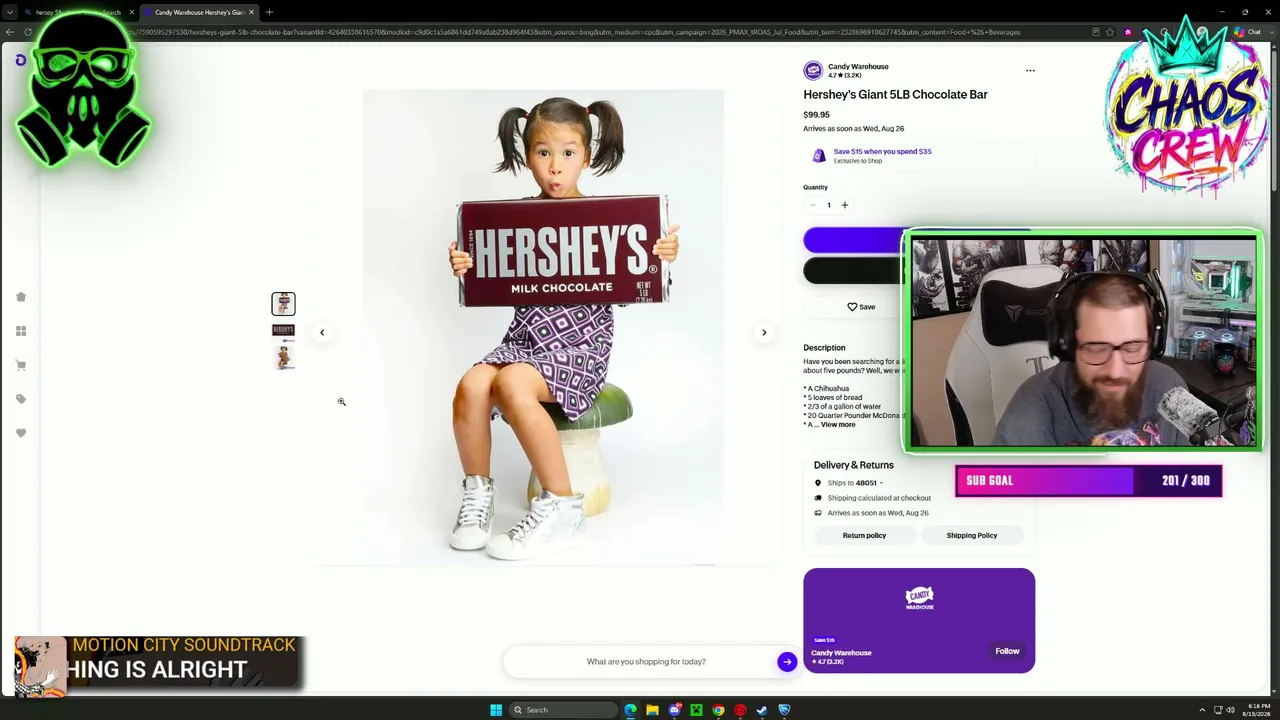
Task: Click the quantity value field
Action: pos(828,205)
